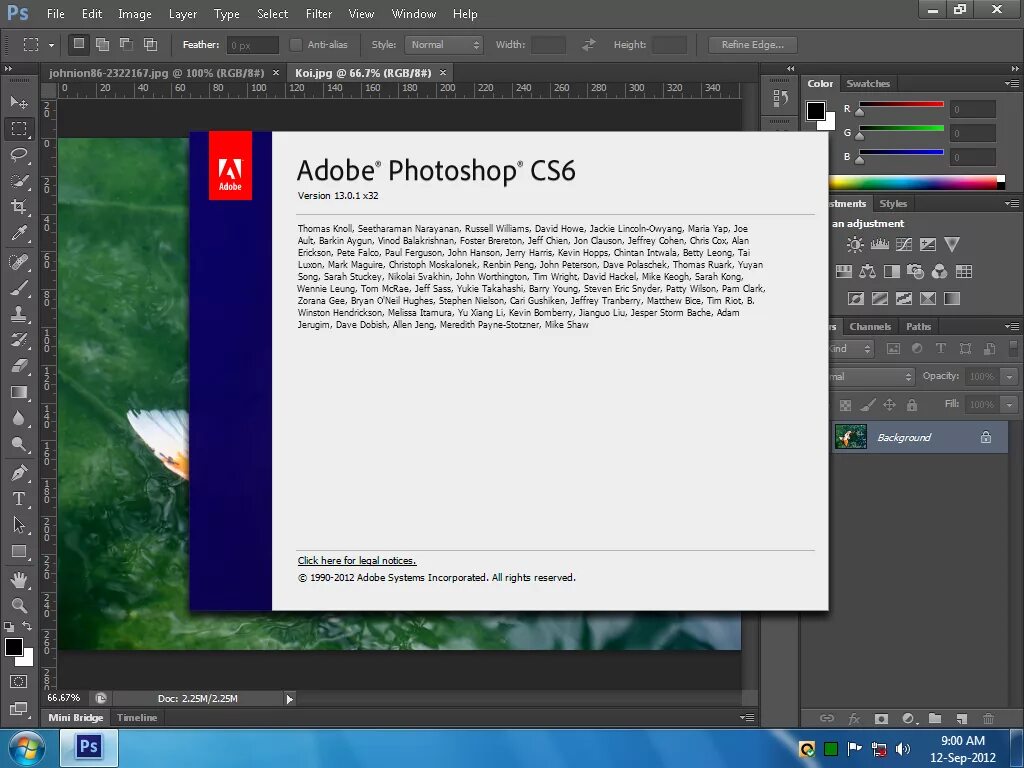Screen dimensions: 1024x768
Task: Open the Color panel options menu
Action: 1012,84
